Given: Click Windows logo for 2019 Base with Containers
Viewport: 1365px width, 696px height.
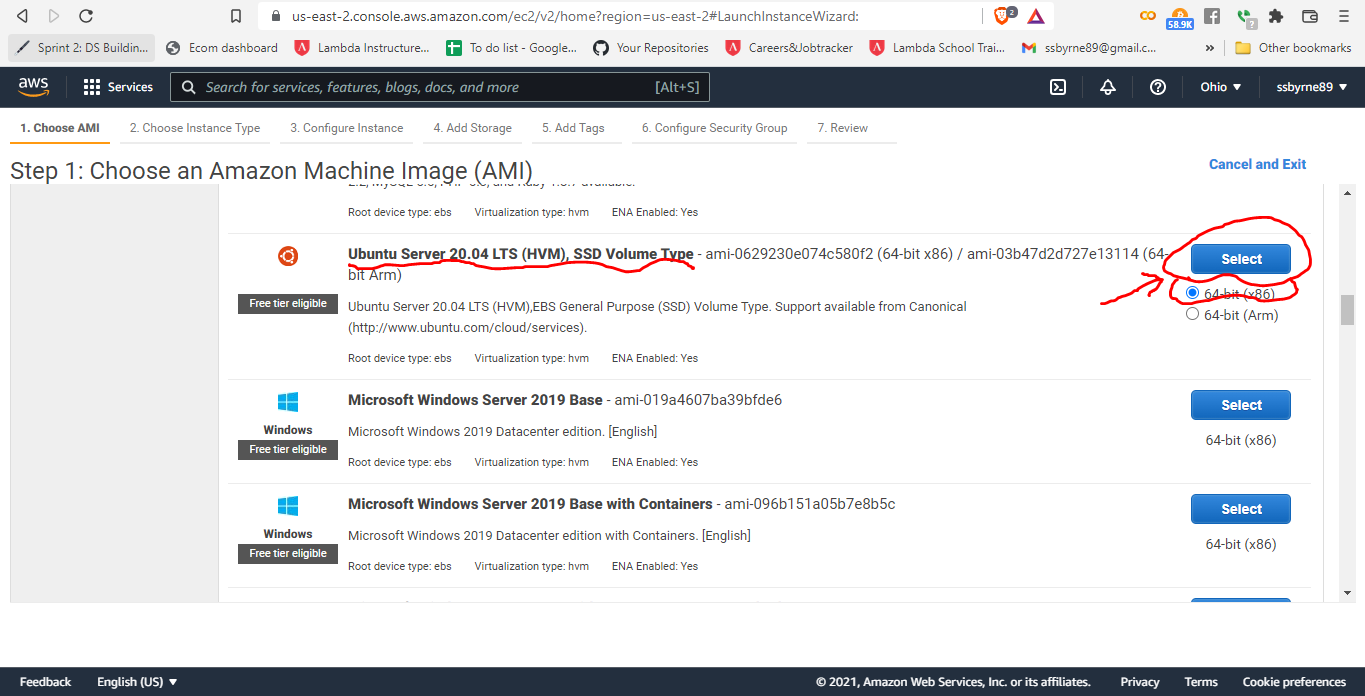Looking at the screenshot, I should pos(288,506).
